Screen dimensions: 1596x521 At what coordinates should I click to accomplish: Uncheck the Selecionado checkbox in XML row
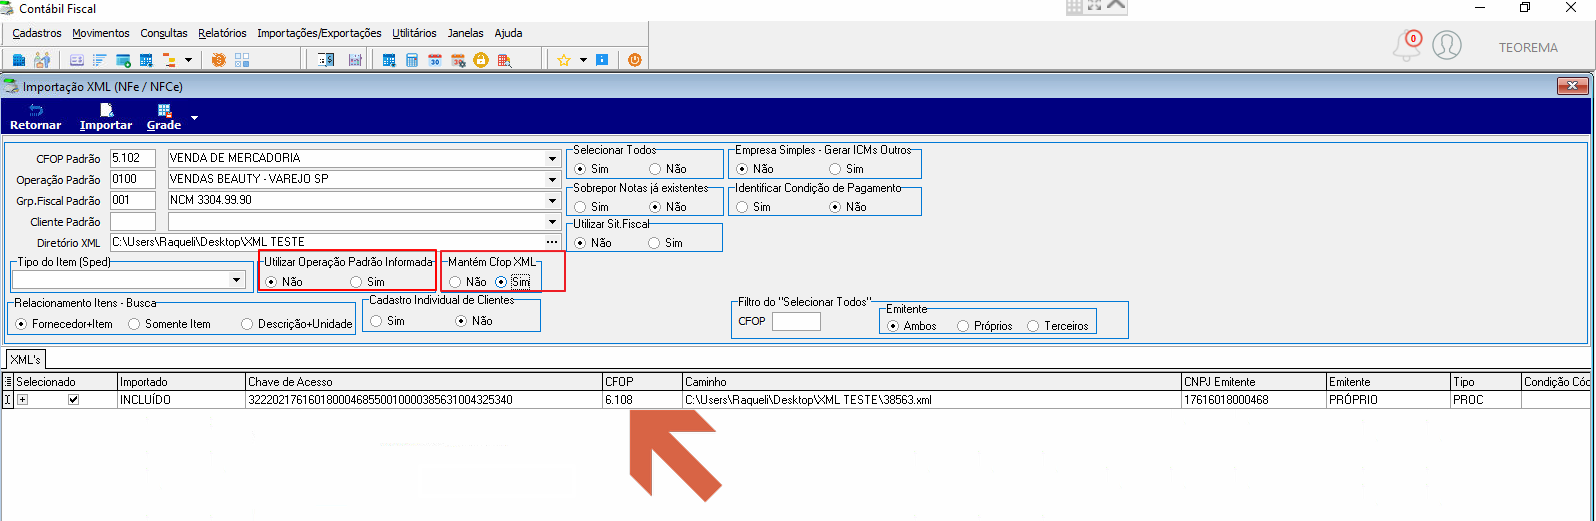[x=73, y=400]
